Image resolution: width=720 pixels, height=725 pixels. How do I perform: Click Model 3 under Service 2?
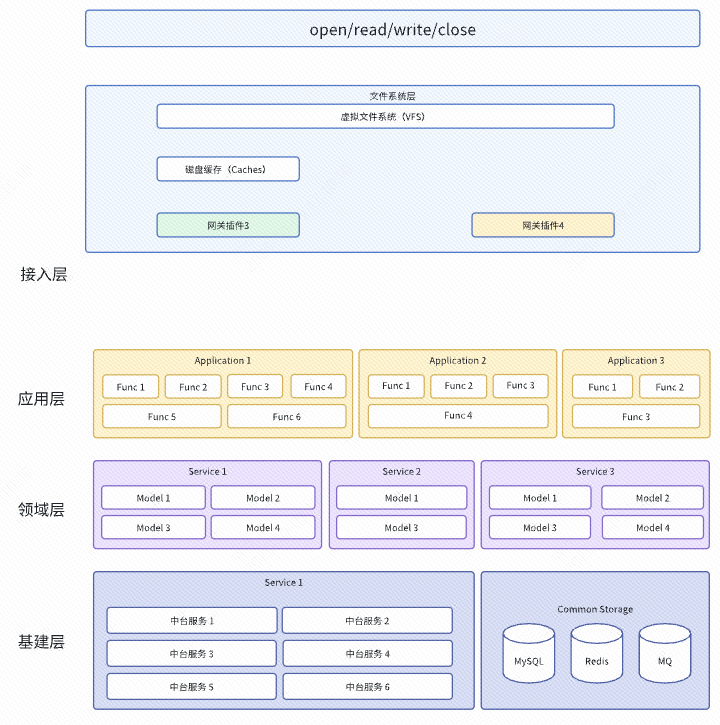pos(401,527)
